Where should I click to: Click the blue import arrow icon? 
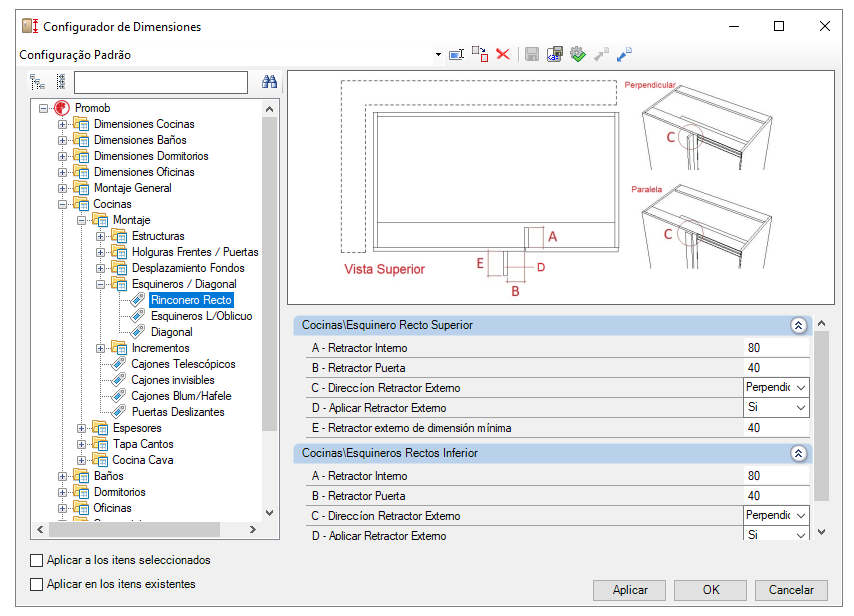[x=624, y=54]
